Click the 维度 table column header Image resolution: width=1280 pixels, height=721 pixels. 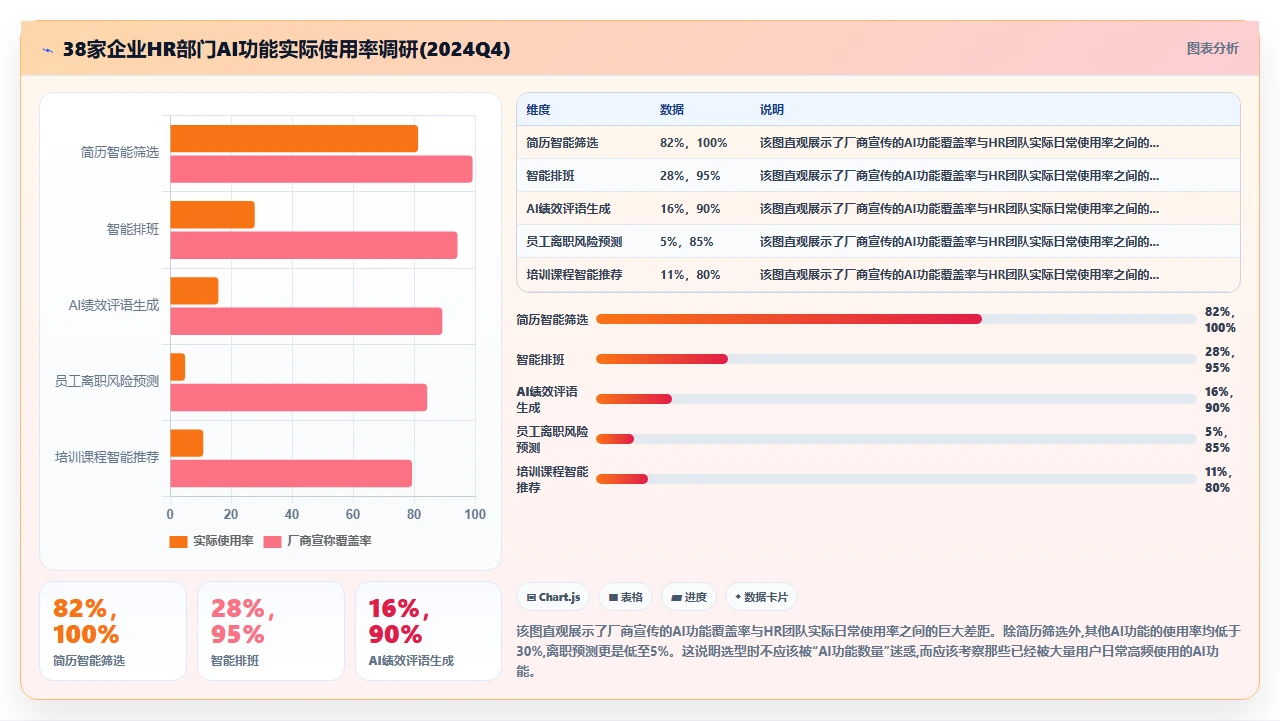click(538, 110)
